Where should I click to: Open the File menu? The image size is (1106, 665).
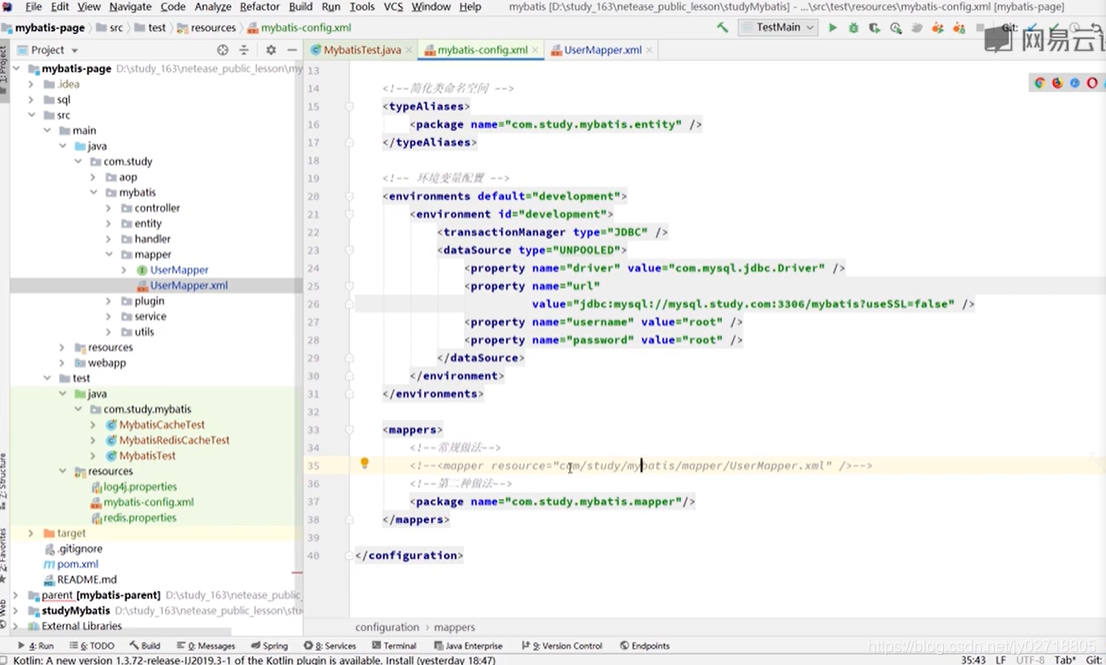[33, 7]
